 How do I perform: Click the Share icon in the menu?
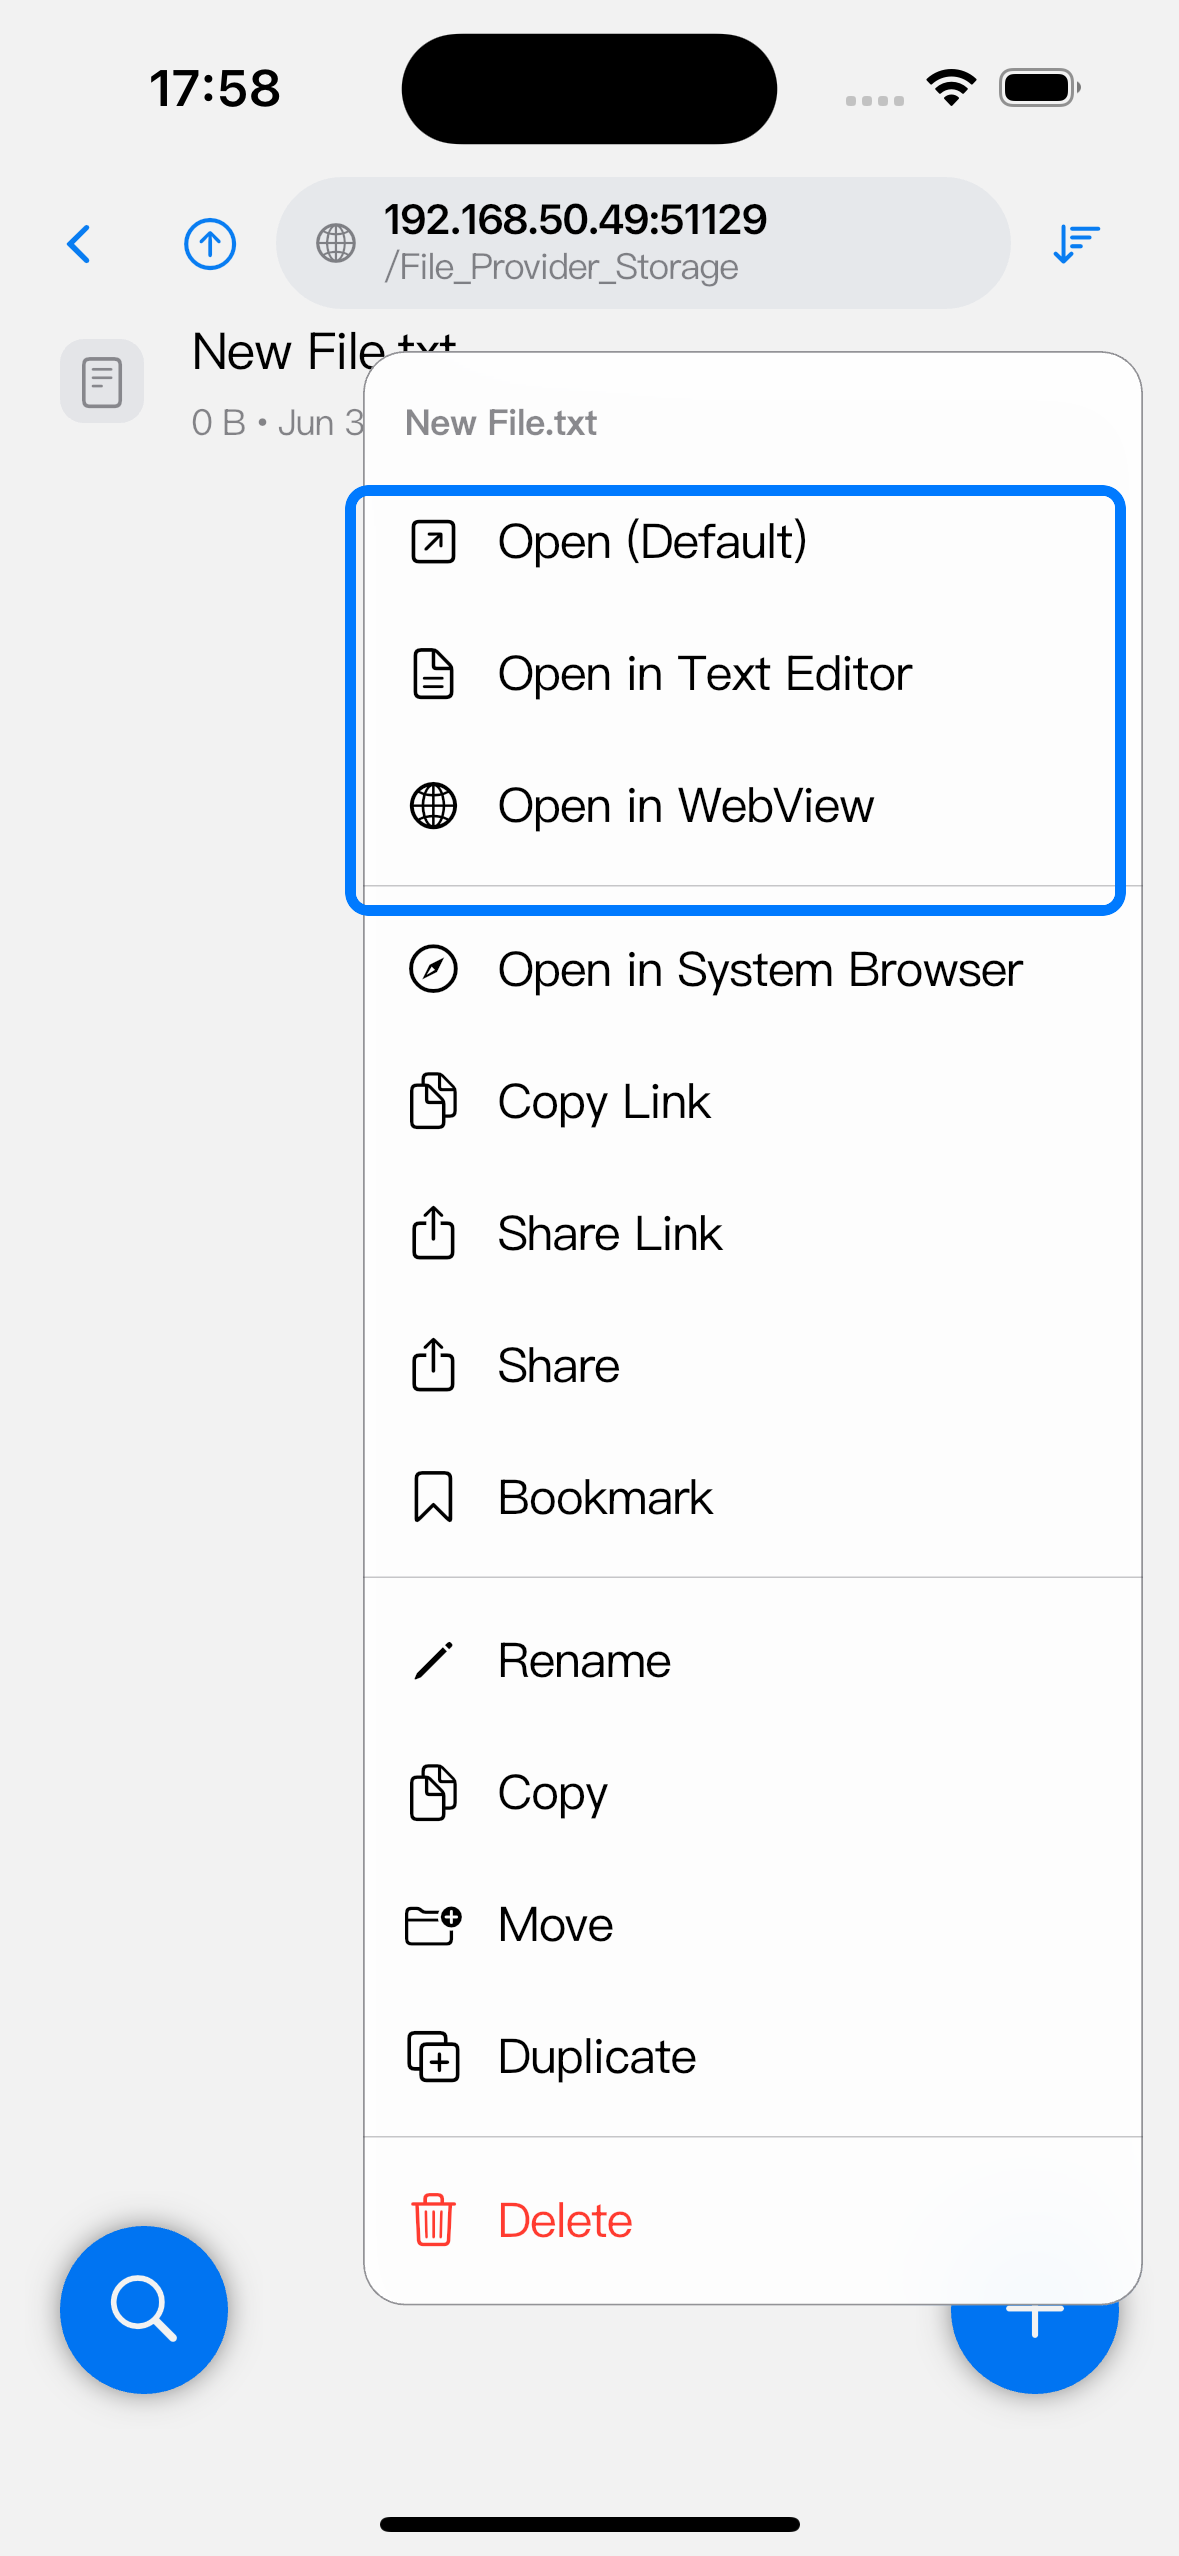(433, 1365)
